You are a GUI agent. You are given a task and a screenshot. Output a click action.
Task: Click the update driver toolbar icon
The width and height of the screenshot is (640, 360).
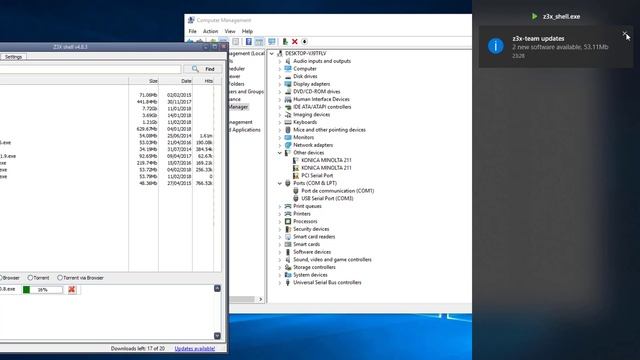coord(285,42)
